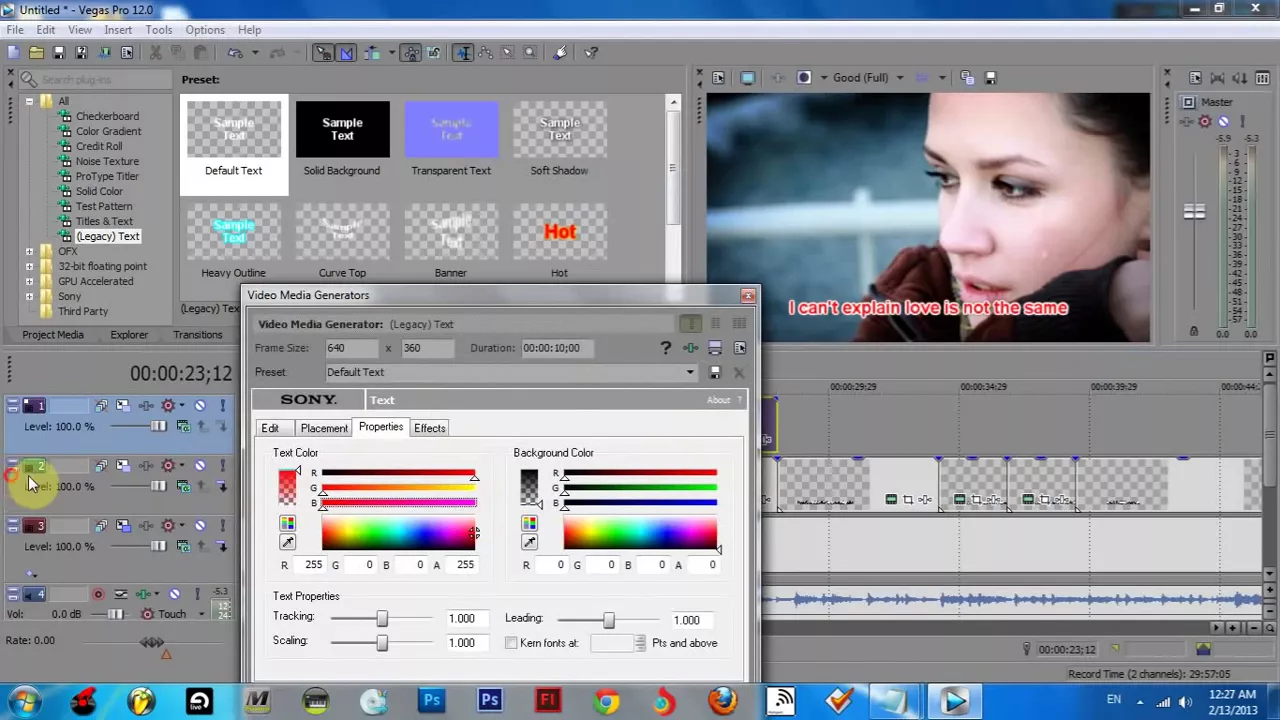Click the About link in Sony Text header
The image size is (1280, 720).
[718, 400]
